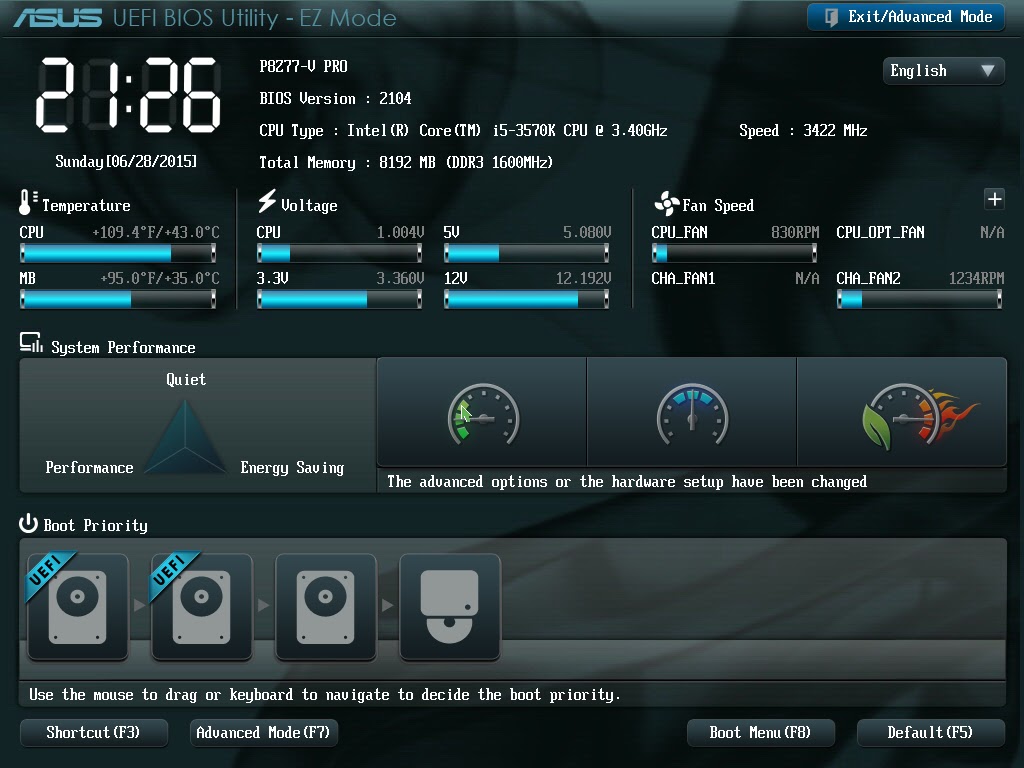Click the CPU Type i5-3570K line
This screenshot has width=1024, height=768.
pyautogui.click(x=463, y=131)
